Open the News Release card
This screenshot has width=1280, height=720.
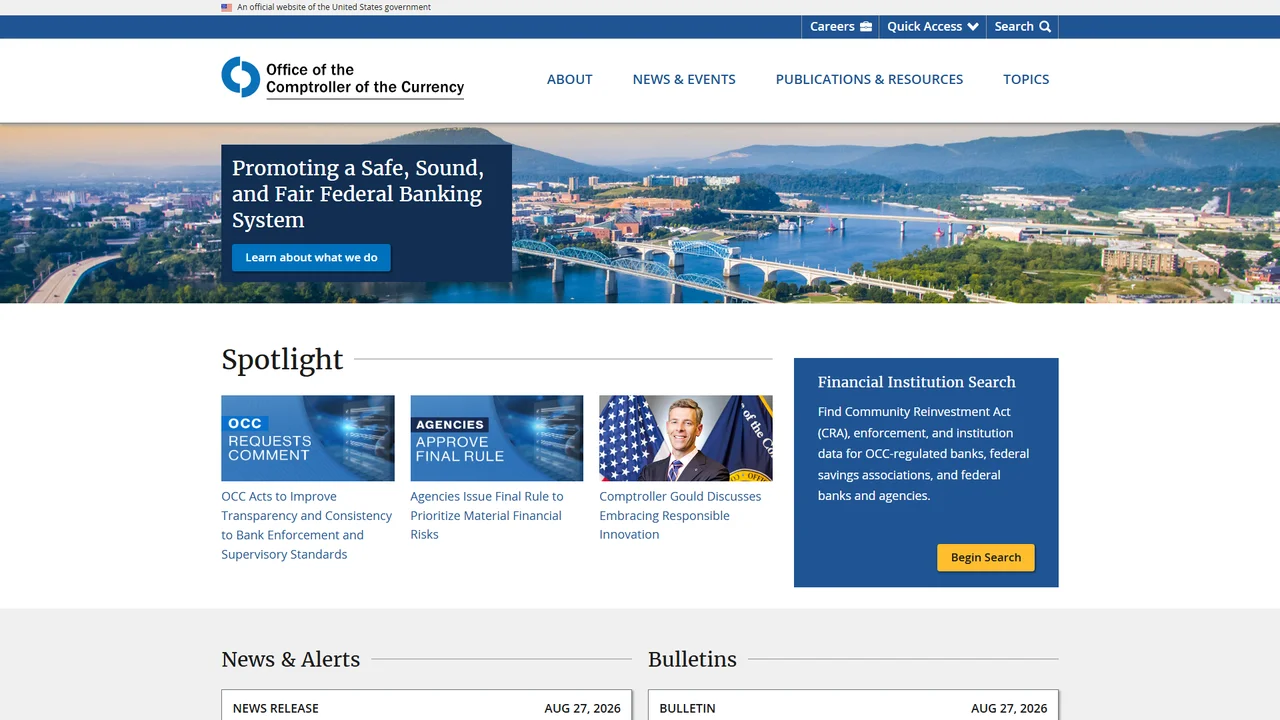427,705
